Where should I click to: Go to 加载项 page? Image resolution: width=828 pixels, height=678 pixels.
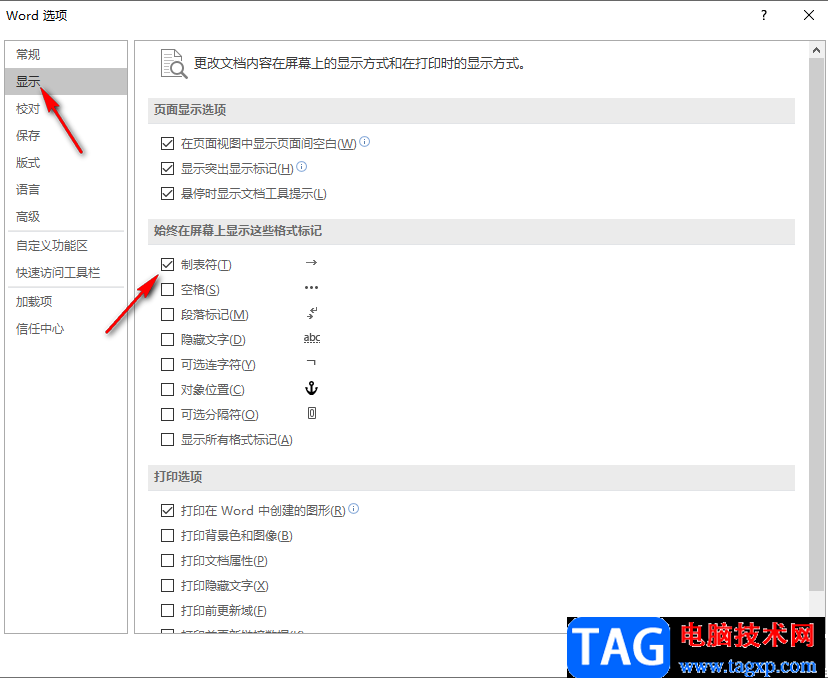coord(65,302)
